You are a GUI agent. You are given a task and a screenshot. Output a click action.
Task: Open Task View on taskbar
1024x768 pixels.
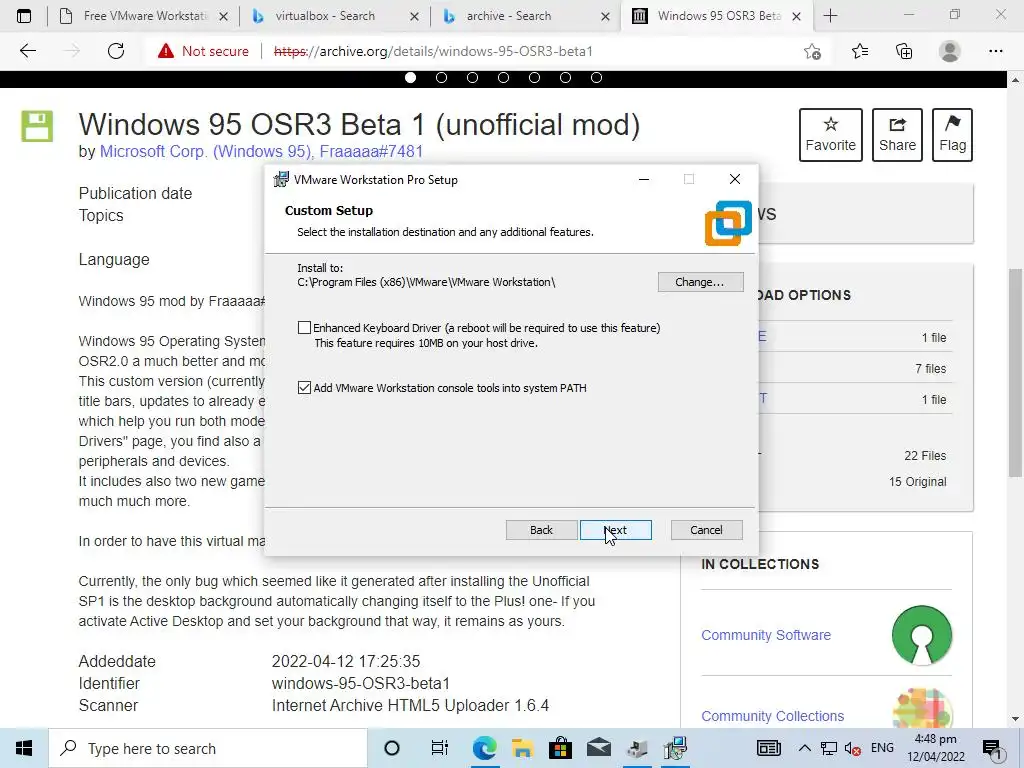click(440, 748)
